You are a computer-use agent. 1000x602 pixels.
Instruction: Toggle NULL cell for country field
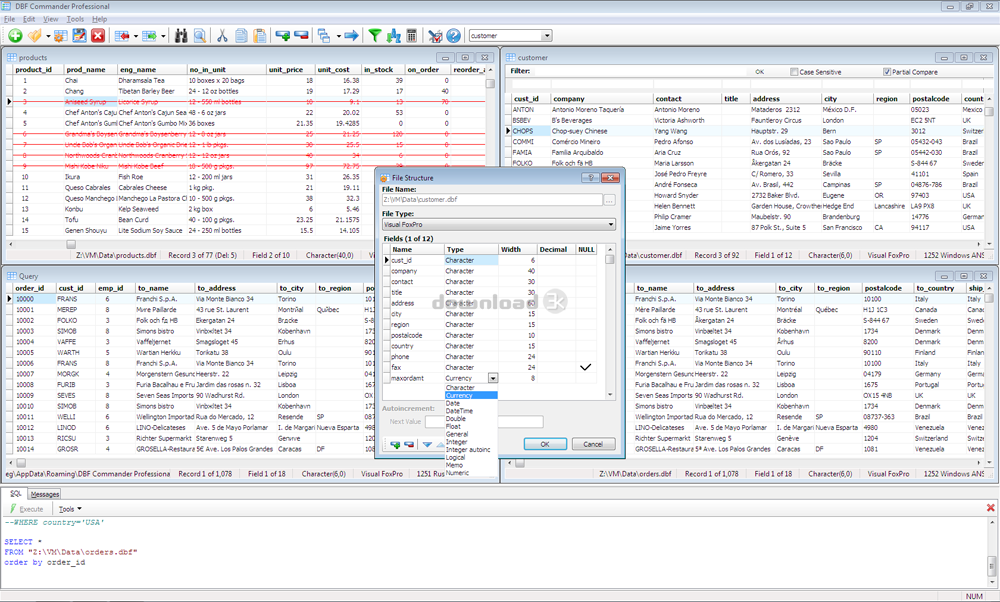[x=585, y=346]
